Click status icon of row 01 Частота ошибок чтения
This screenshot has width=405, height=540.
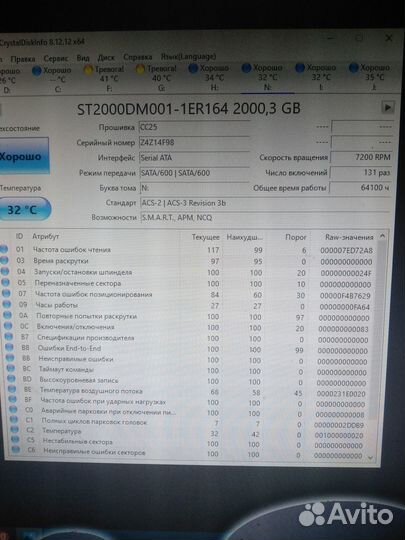pos(4,249)
